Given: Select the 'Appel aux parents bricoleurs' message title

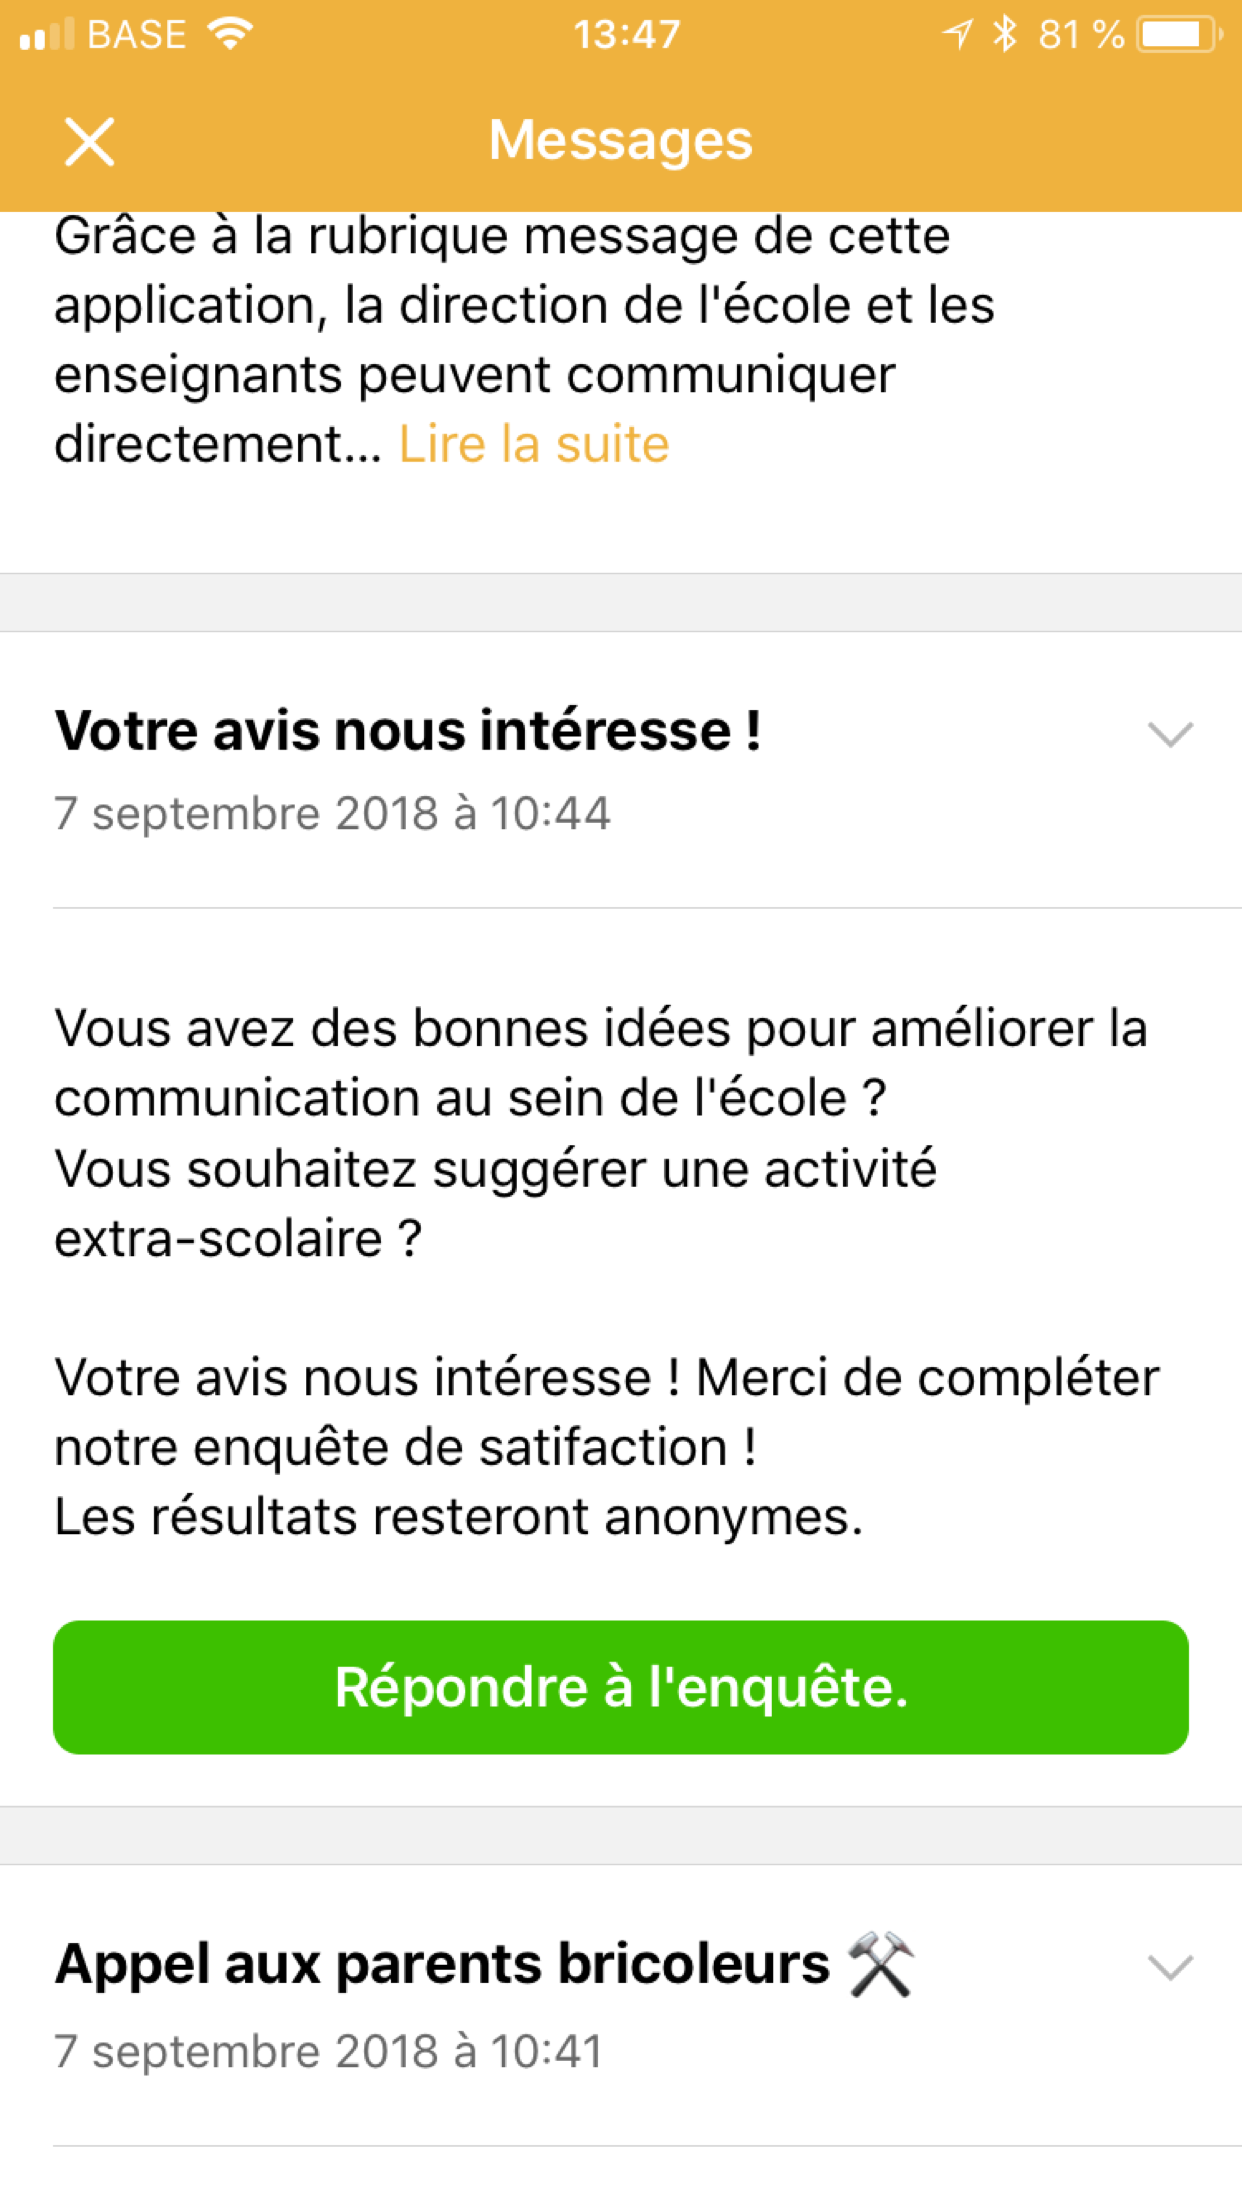Looking at the screenshot, I should (442, 1964).
